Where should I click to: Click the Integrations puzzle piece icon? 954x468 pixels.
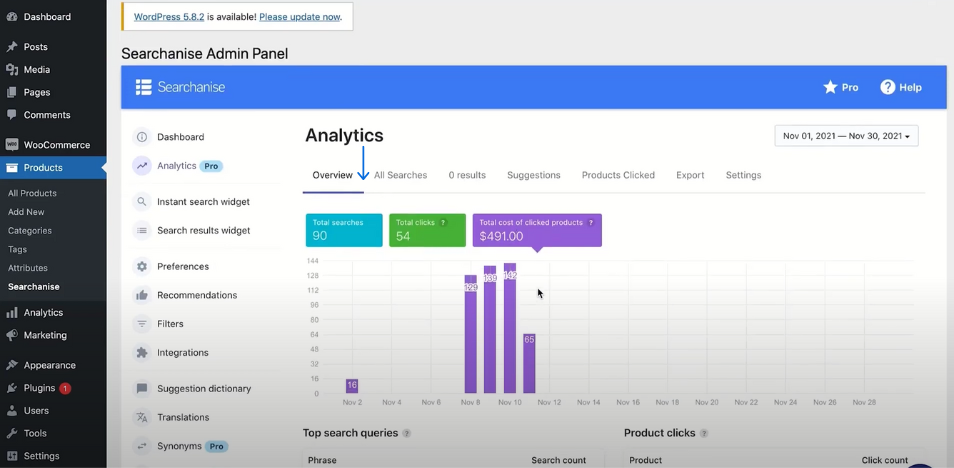142,352
